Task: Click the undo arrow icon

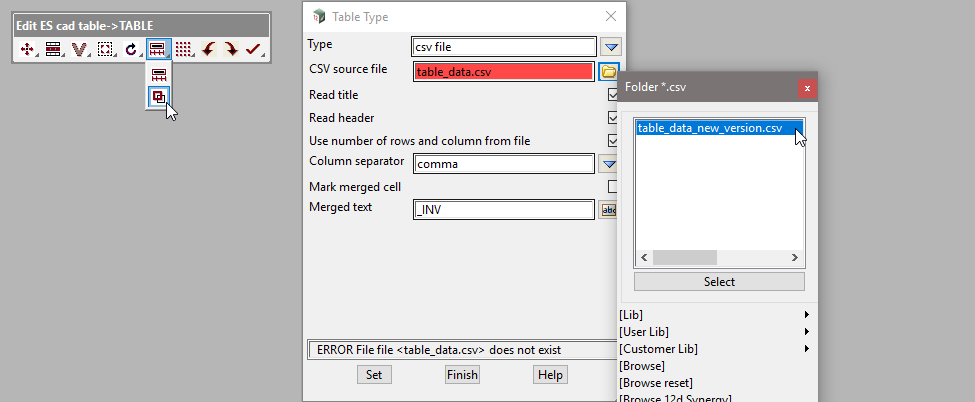Action: 208,49
